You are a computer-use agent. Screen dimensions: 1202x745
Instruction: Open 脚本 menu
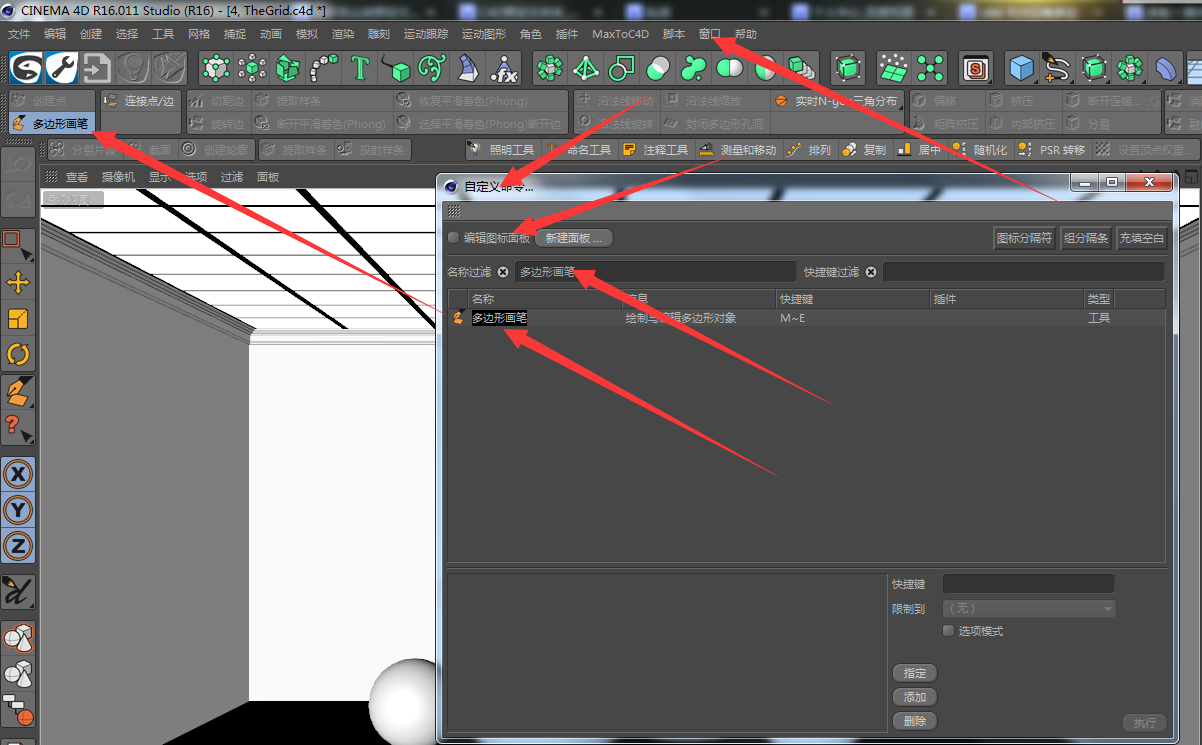coord(674,34)
